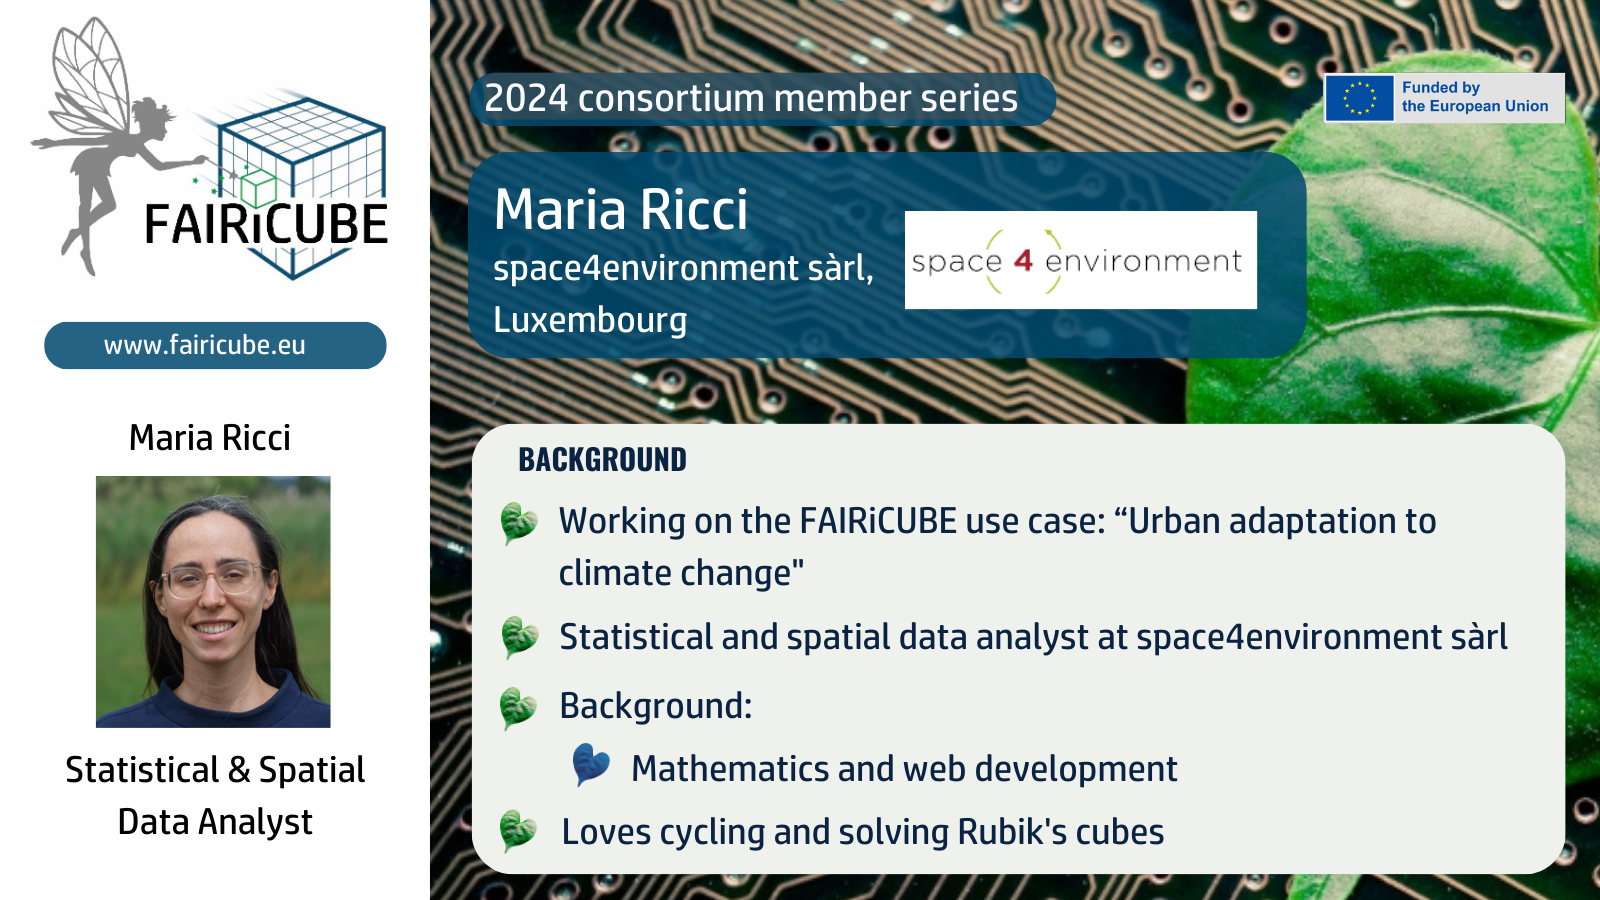This screenshot has height=900, width=1600.
Task: Click Maria Ricci's portrait photo
Action: 213,601
